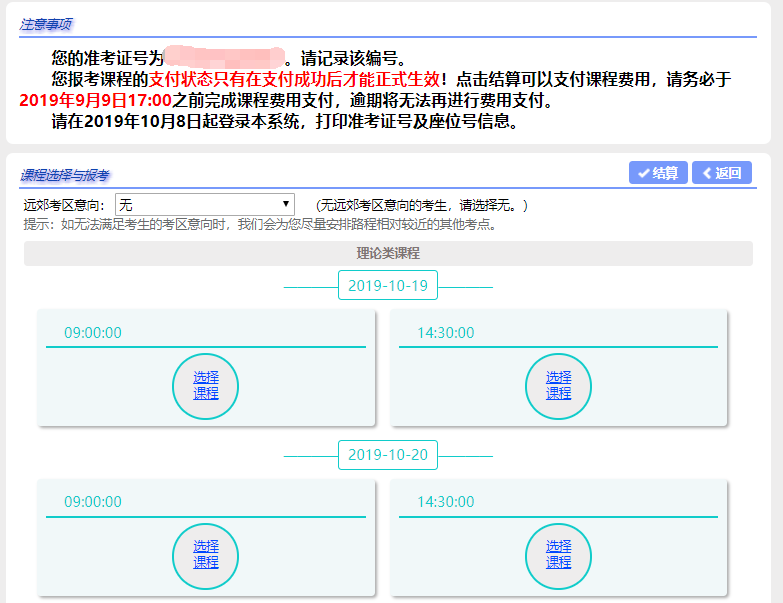Image resolution: width=783 pixels, height=603 pixels.
Task: Click the 注意事项 section heading
Action: [x=46, y=24]
